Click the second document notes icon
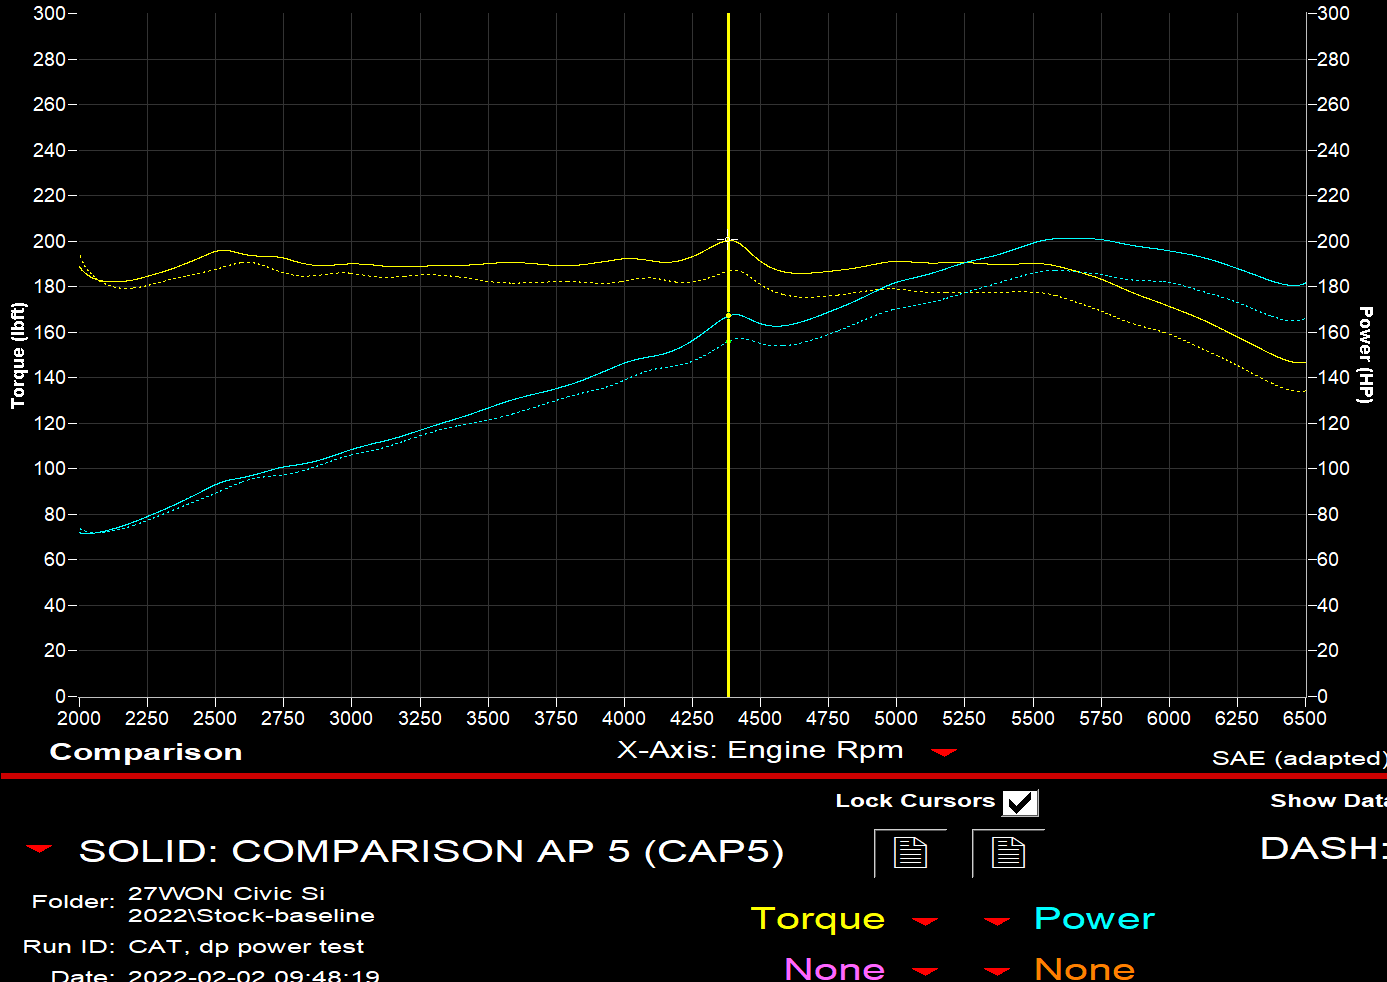1387x982 pixels. pos(1008,853)
